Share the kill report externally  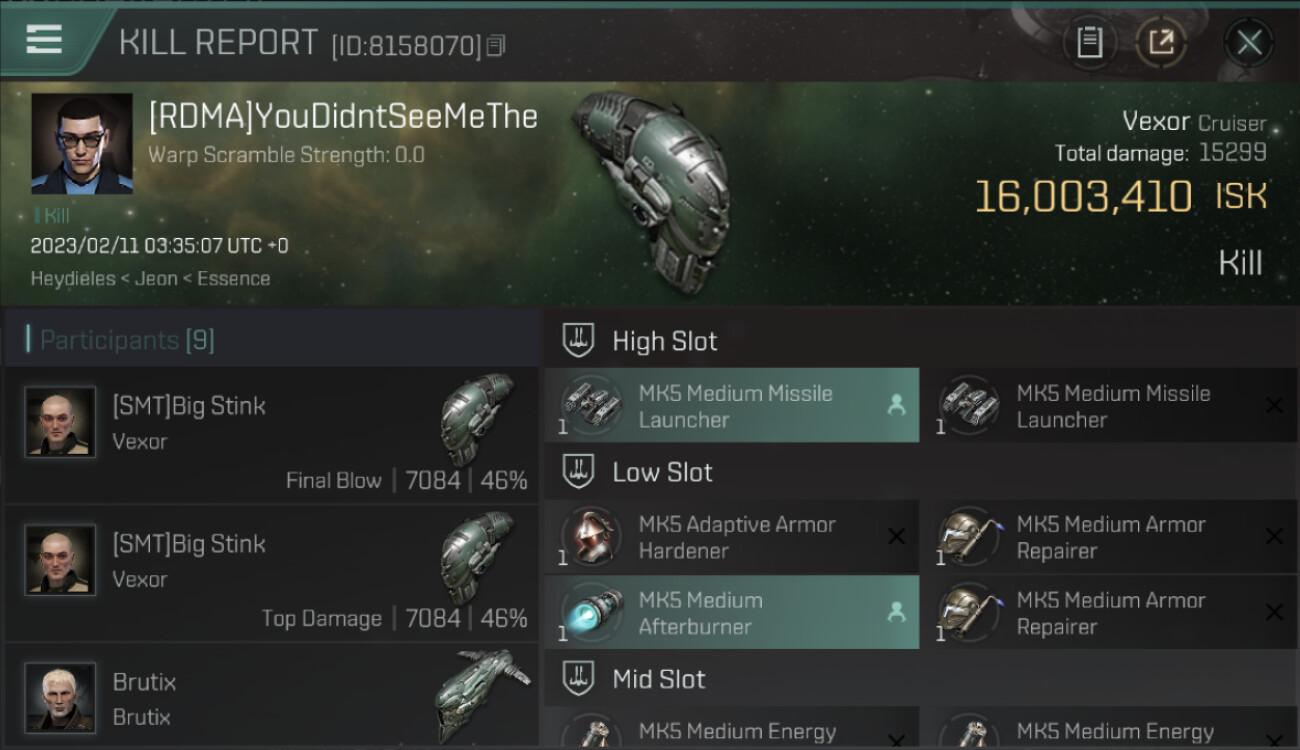1161,42
